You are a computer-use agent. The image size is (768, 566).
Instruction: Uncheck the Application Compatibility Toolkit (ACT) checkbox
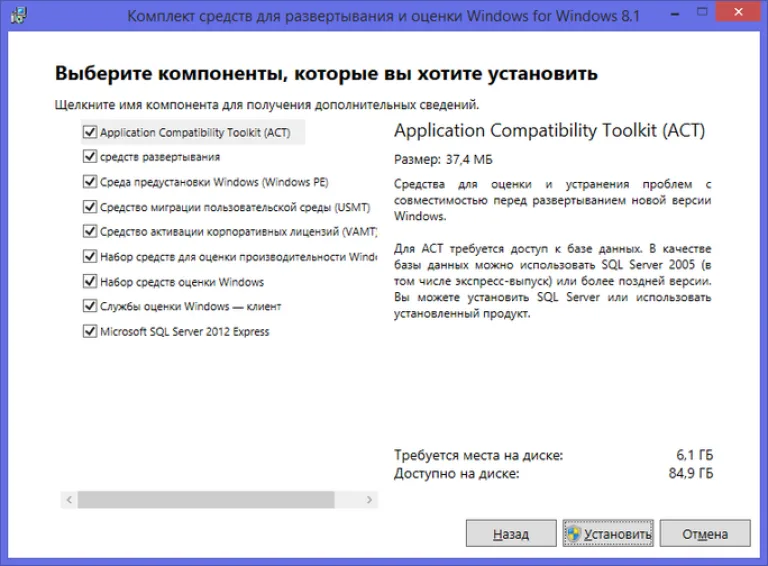pos(90,132)
